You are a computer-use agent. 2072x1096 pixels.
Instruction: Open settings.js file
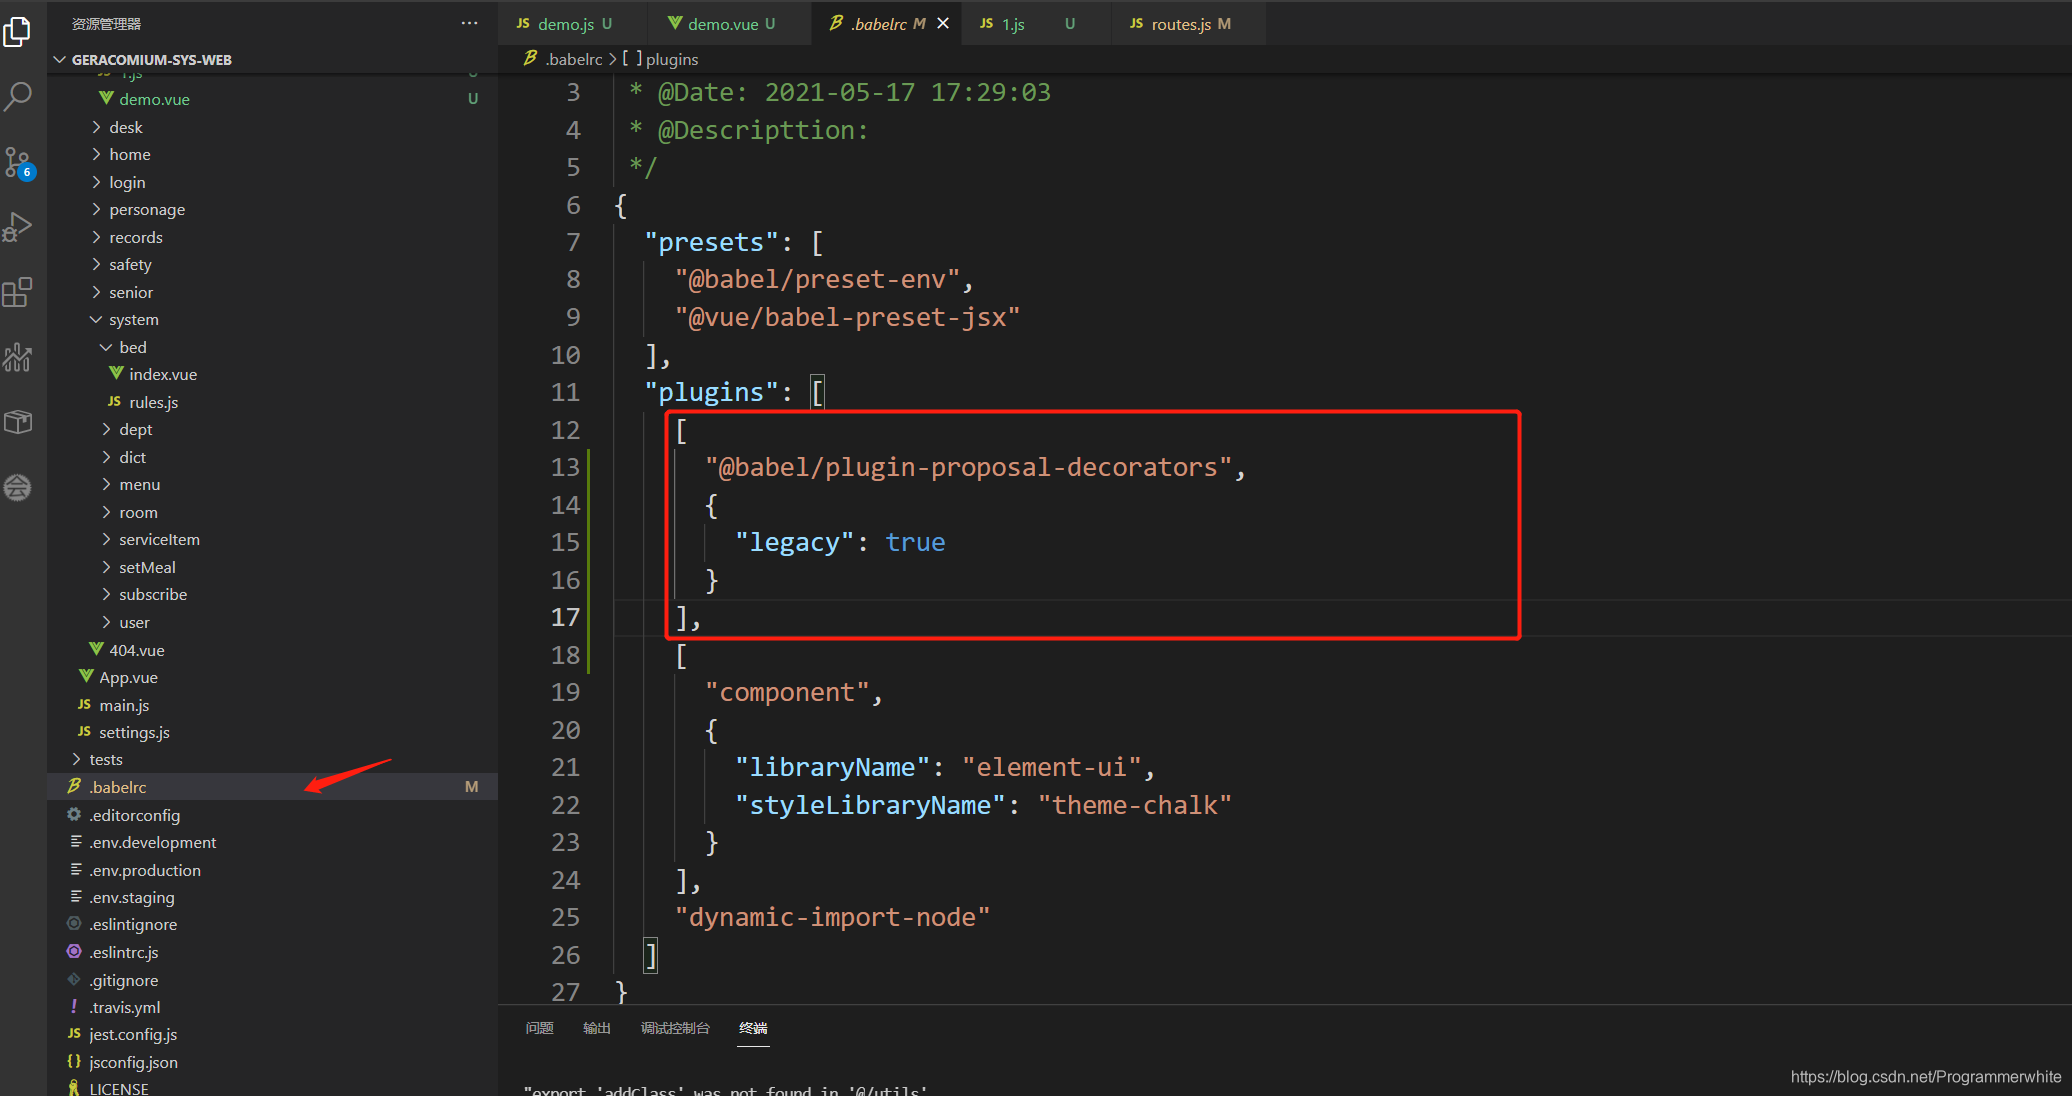273,732
